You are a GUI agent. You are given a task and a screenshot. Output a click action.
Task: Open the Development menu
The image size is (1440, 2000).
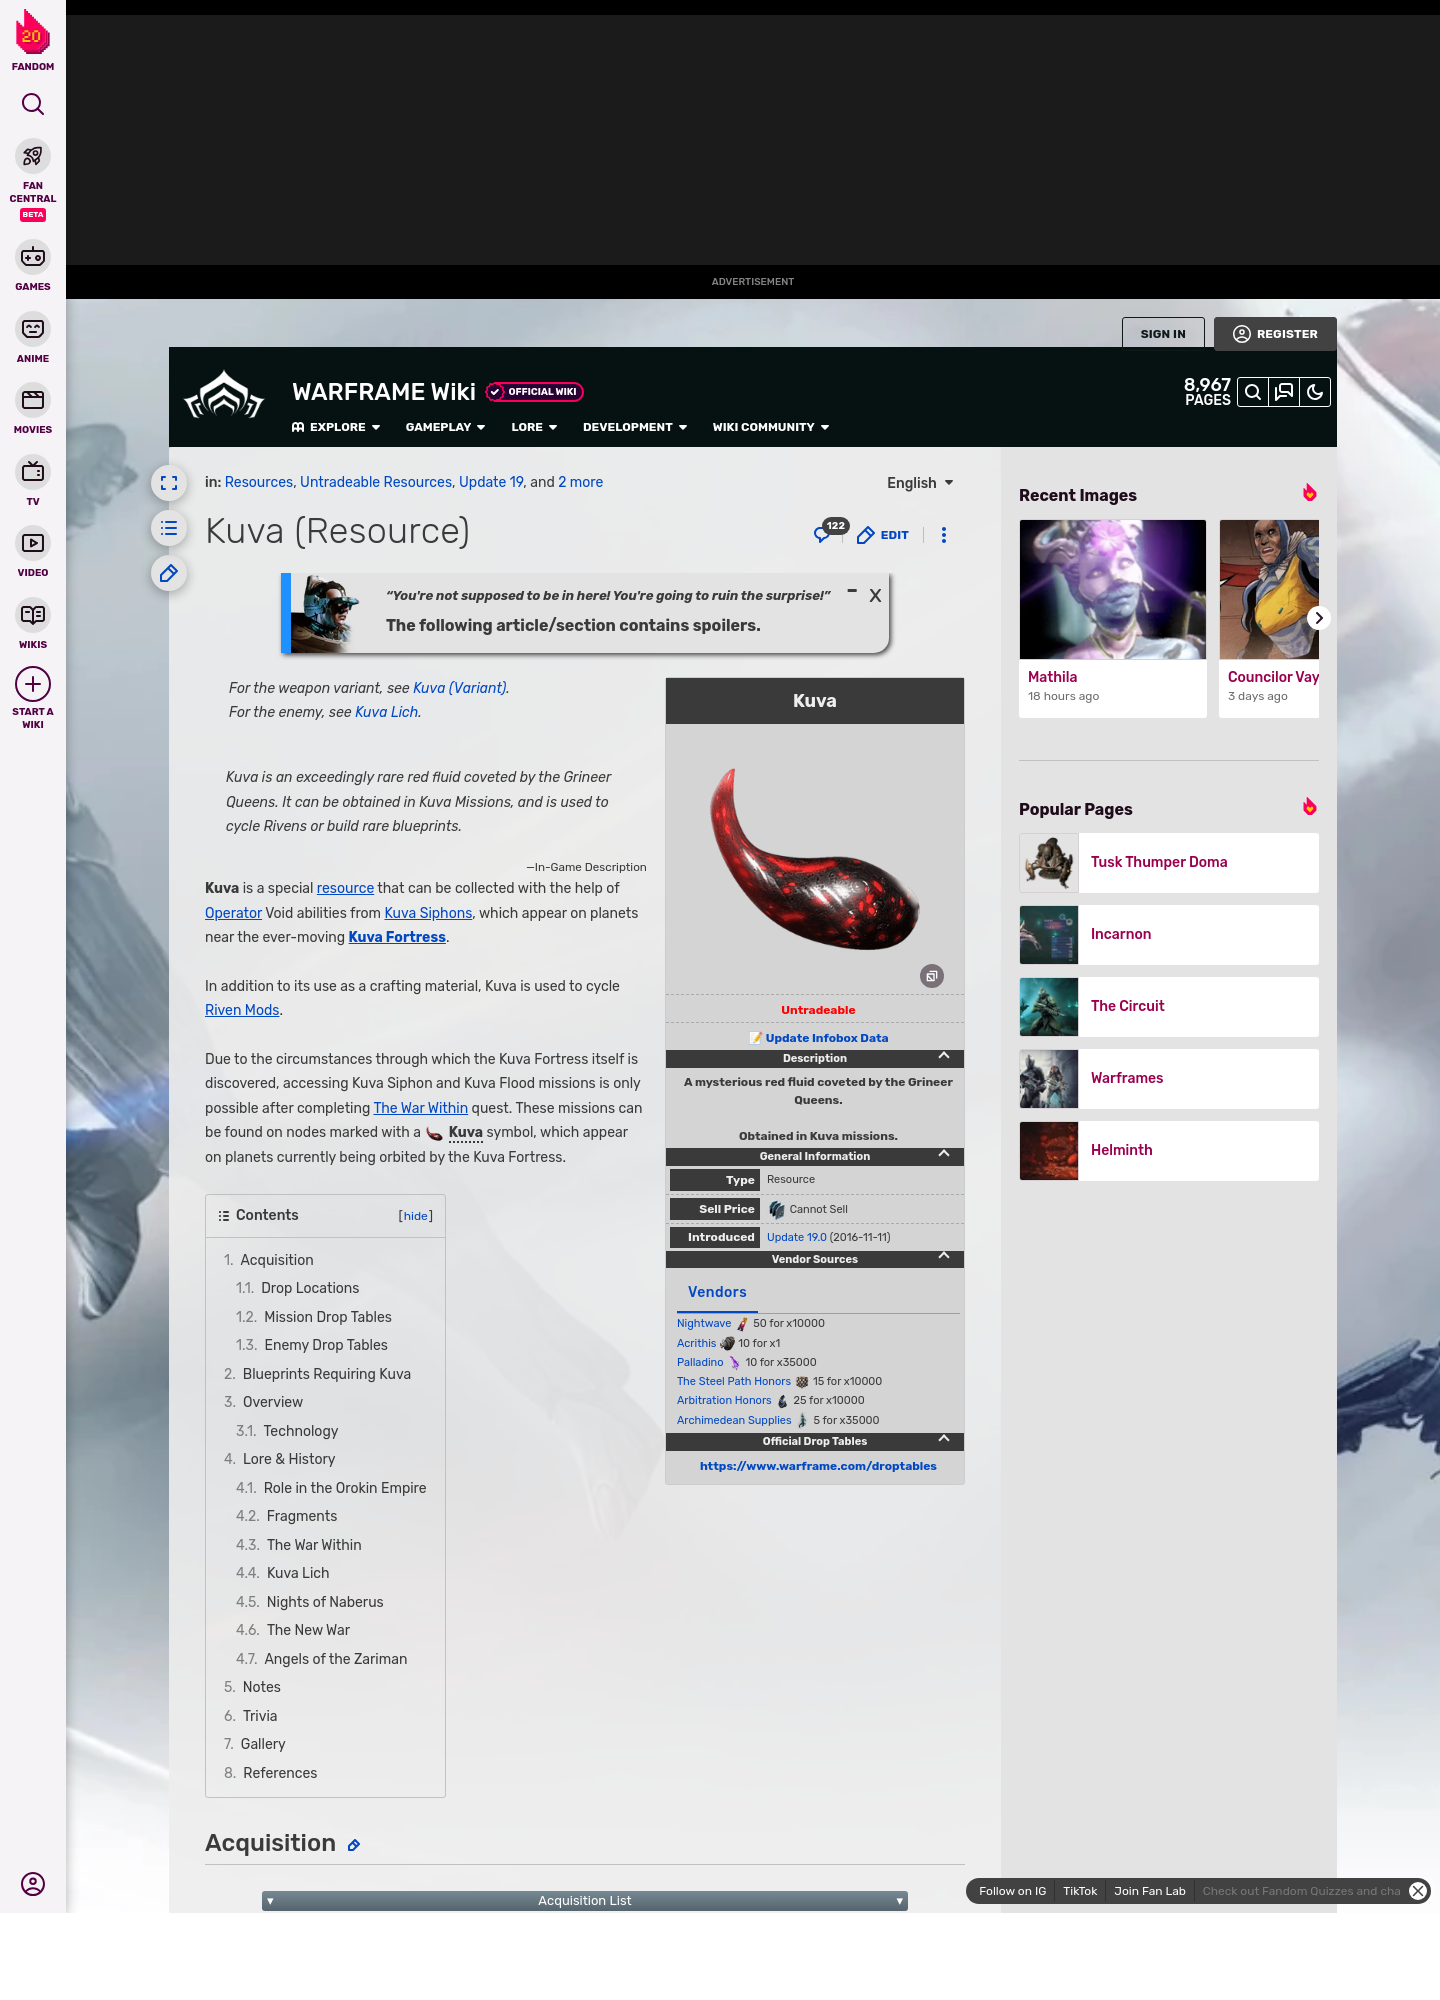click(635, 427)
